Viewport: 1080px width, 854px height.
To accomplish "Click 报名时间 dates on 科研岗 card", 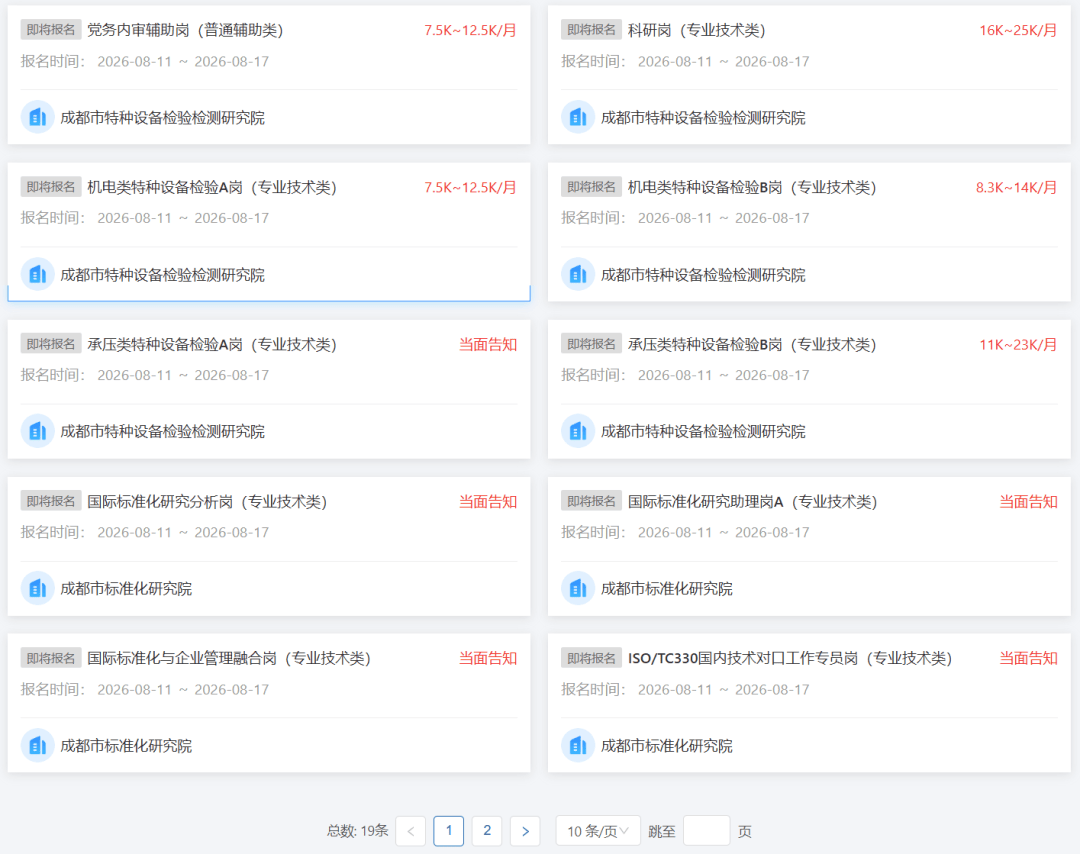I will click(723, 61).
